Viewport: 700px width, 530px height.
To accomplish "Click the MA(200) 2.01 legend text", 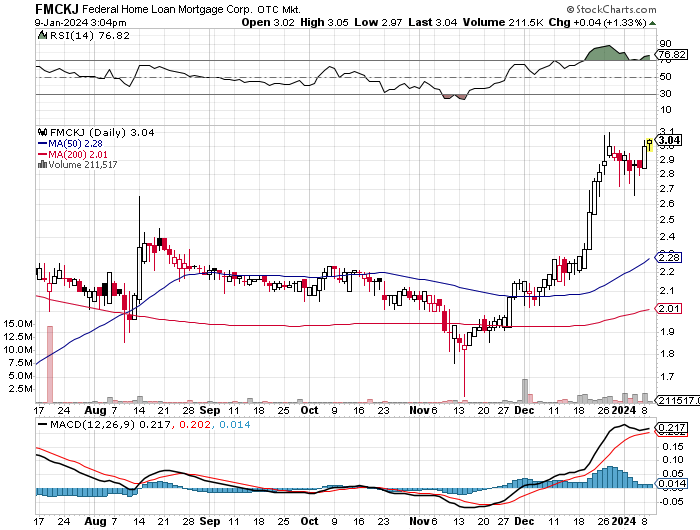I will pos(78,154).
